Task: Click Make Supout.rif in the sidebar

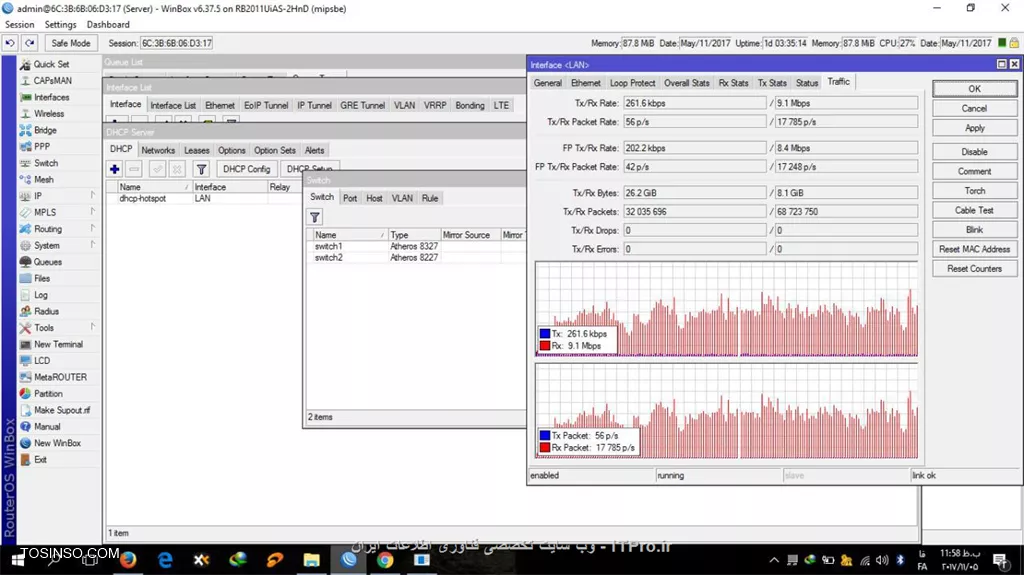Action: pyautogui.click(x=62, y=410)
